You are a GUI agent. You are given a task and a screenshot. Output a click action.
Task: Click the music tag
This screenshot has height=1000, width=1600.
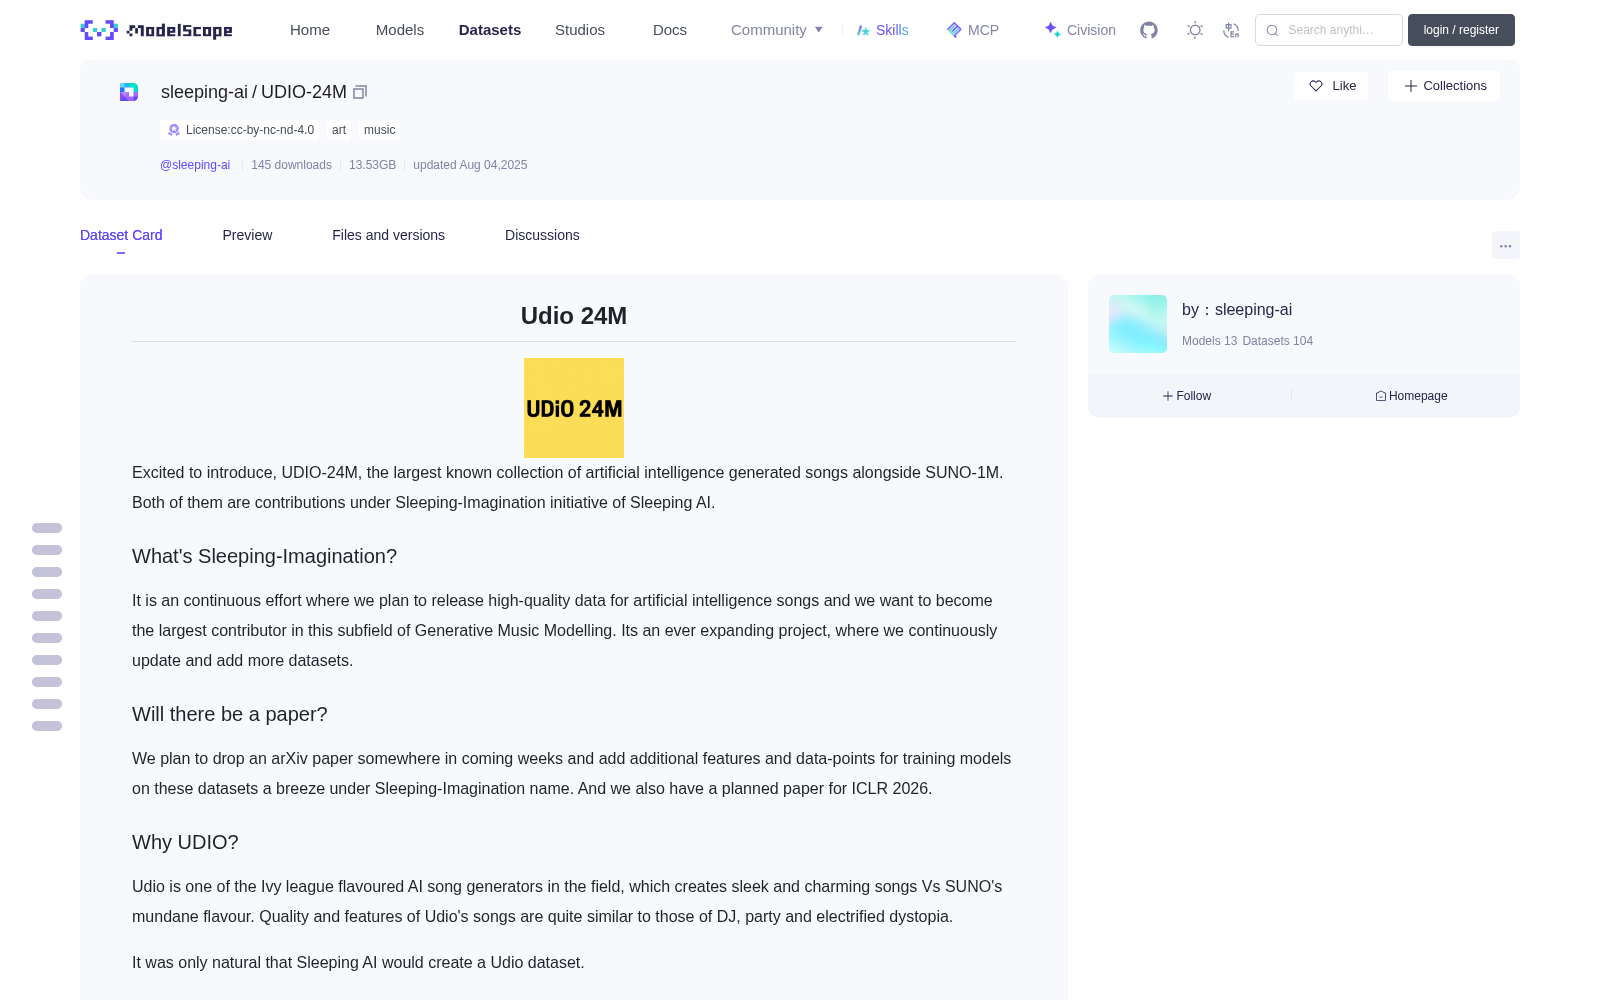(x=380, y=130)
